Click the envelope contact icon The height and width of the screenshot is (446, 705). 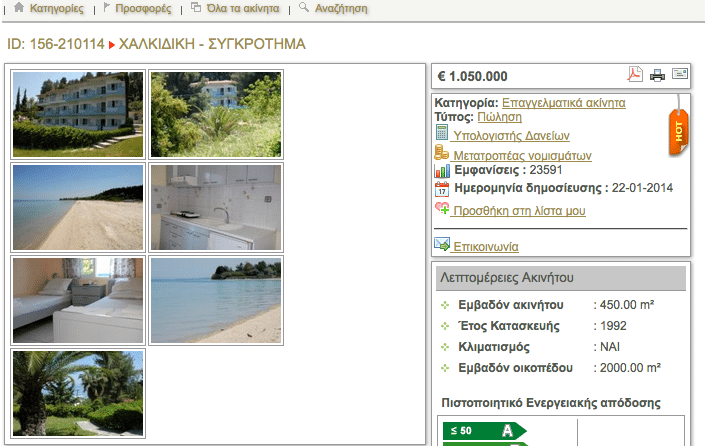[442, 244]
